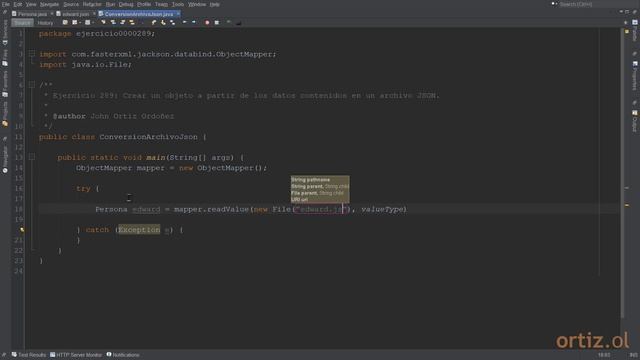640x360 pixels.
Task: Open the Window menu
Action: 197,4
